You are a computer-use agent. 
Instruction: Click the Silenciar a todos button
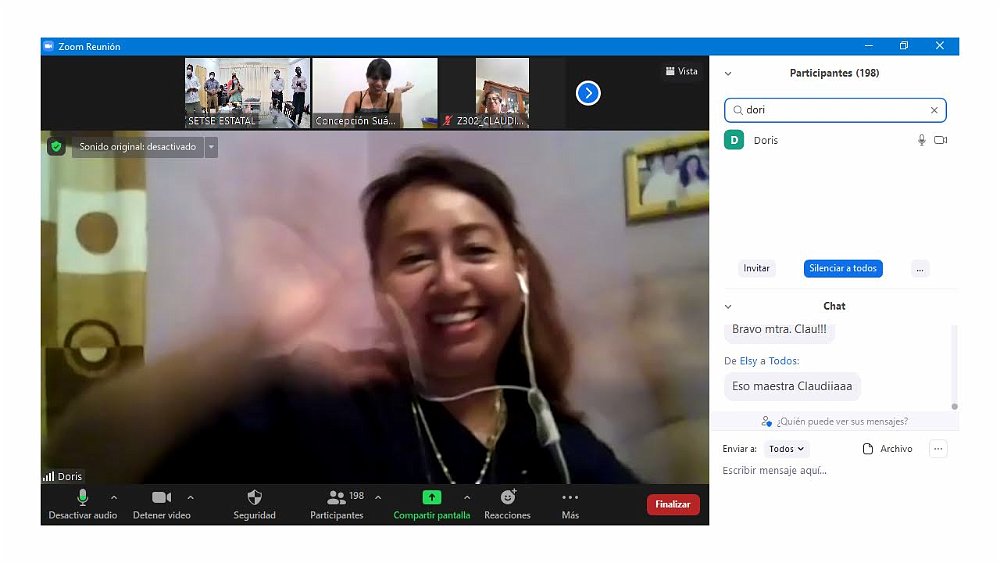click(843, 268)
